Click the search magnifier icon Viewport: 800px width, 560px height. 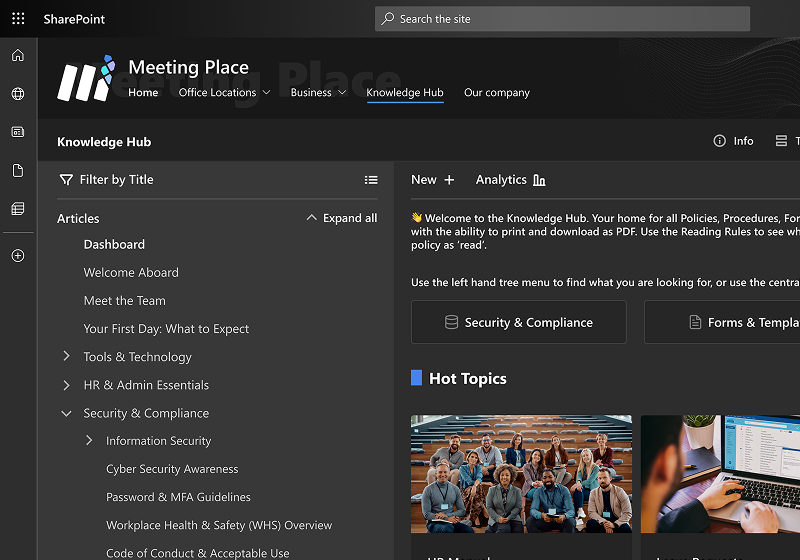tap(388, 19)
